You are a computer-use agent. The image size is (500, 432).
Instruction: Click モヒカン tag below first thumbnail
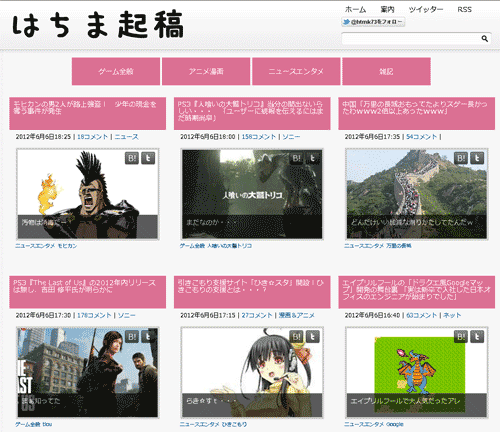pos(67,246)
